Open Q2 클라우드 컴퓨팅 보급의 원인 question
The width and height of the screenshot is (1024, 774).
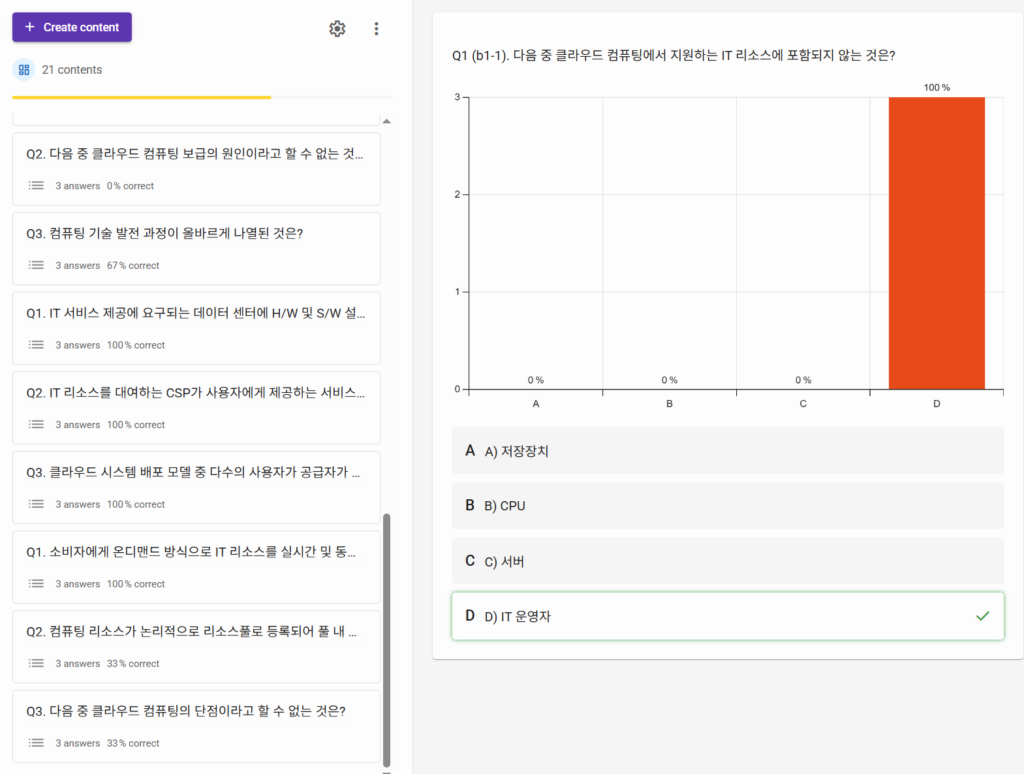pyautogui.click(x=196, y=154)
